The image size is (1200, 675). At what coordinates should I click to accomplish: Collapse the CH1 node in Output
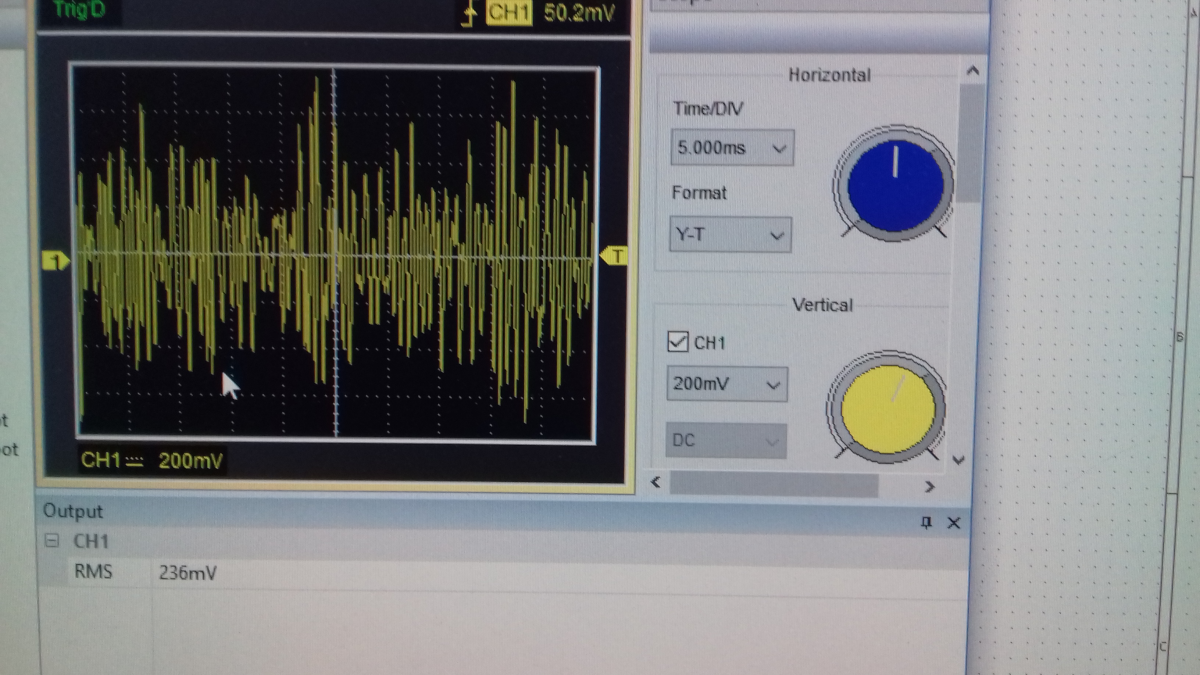click(x=53, y=542)
